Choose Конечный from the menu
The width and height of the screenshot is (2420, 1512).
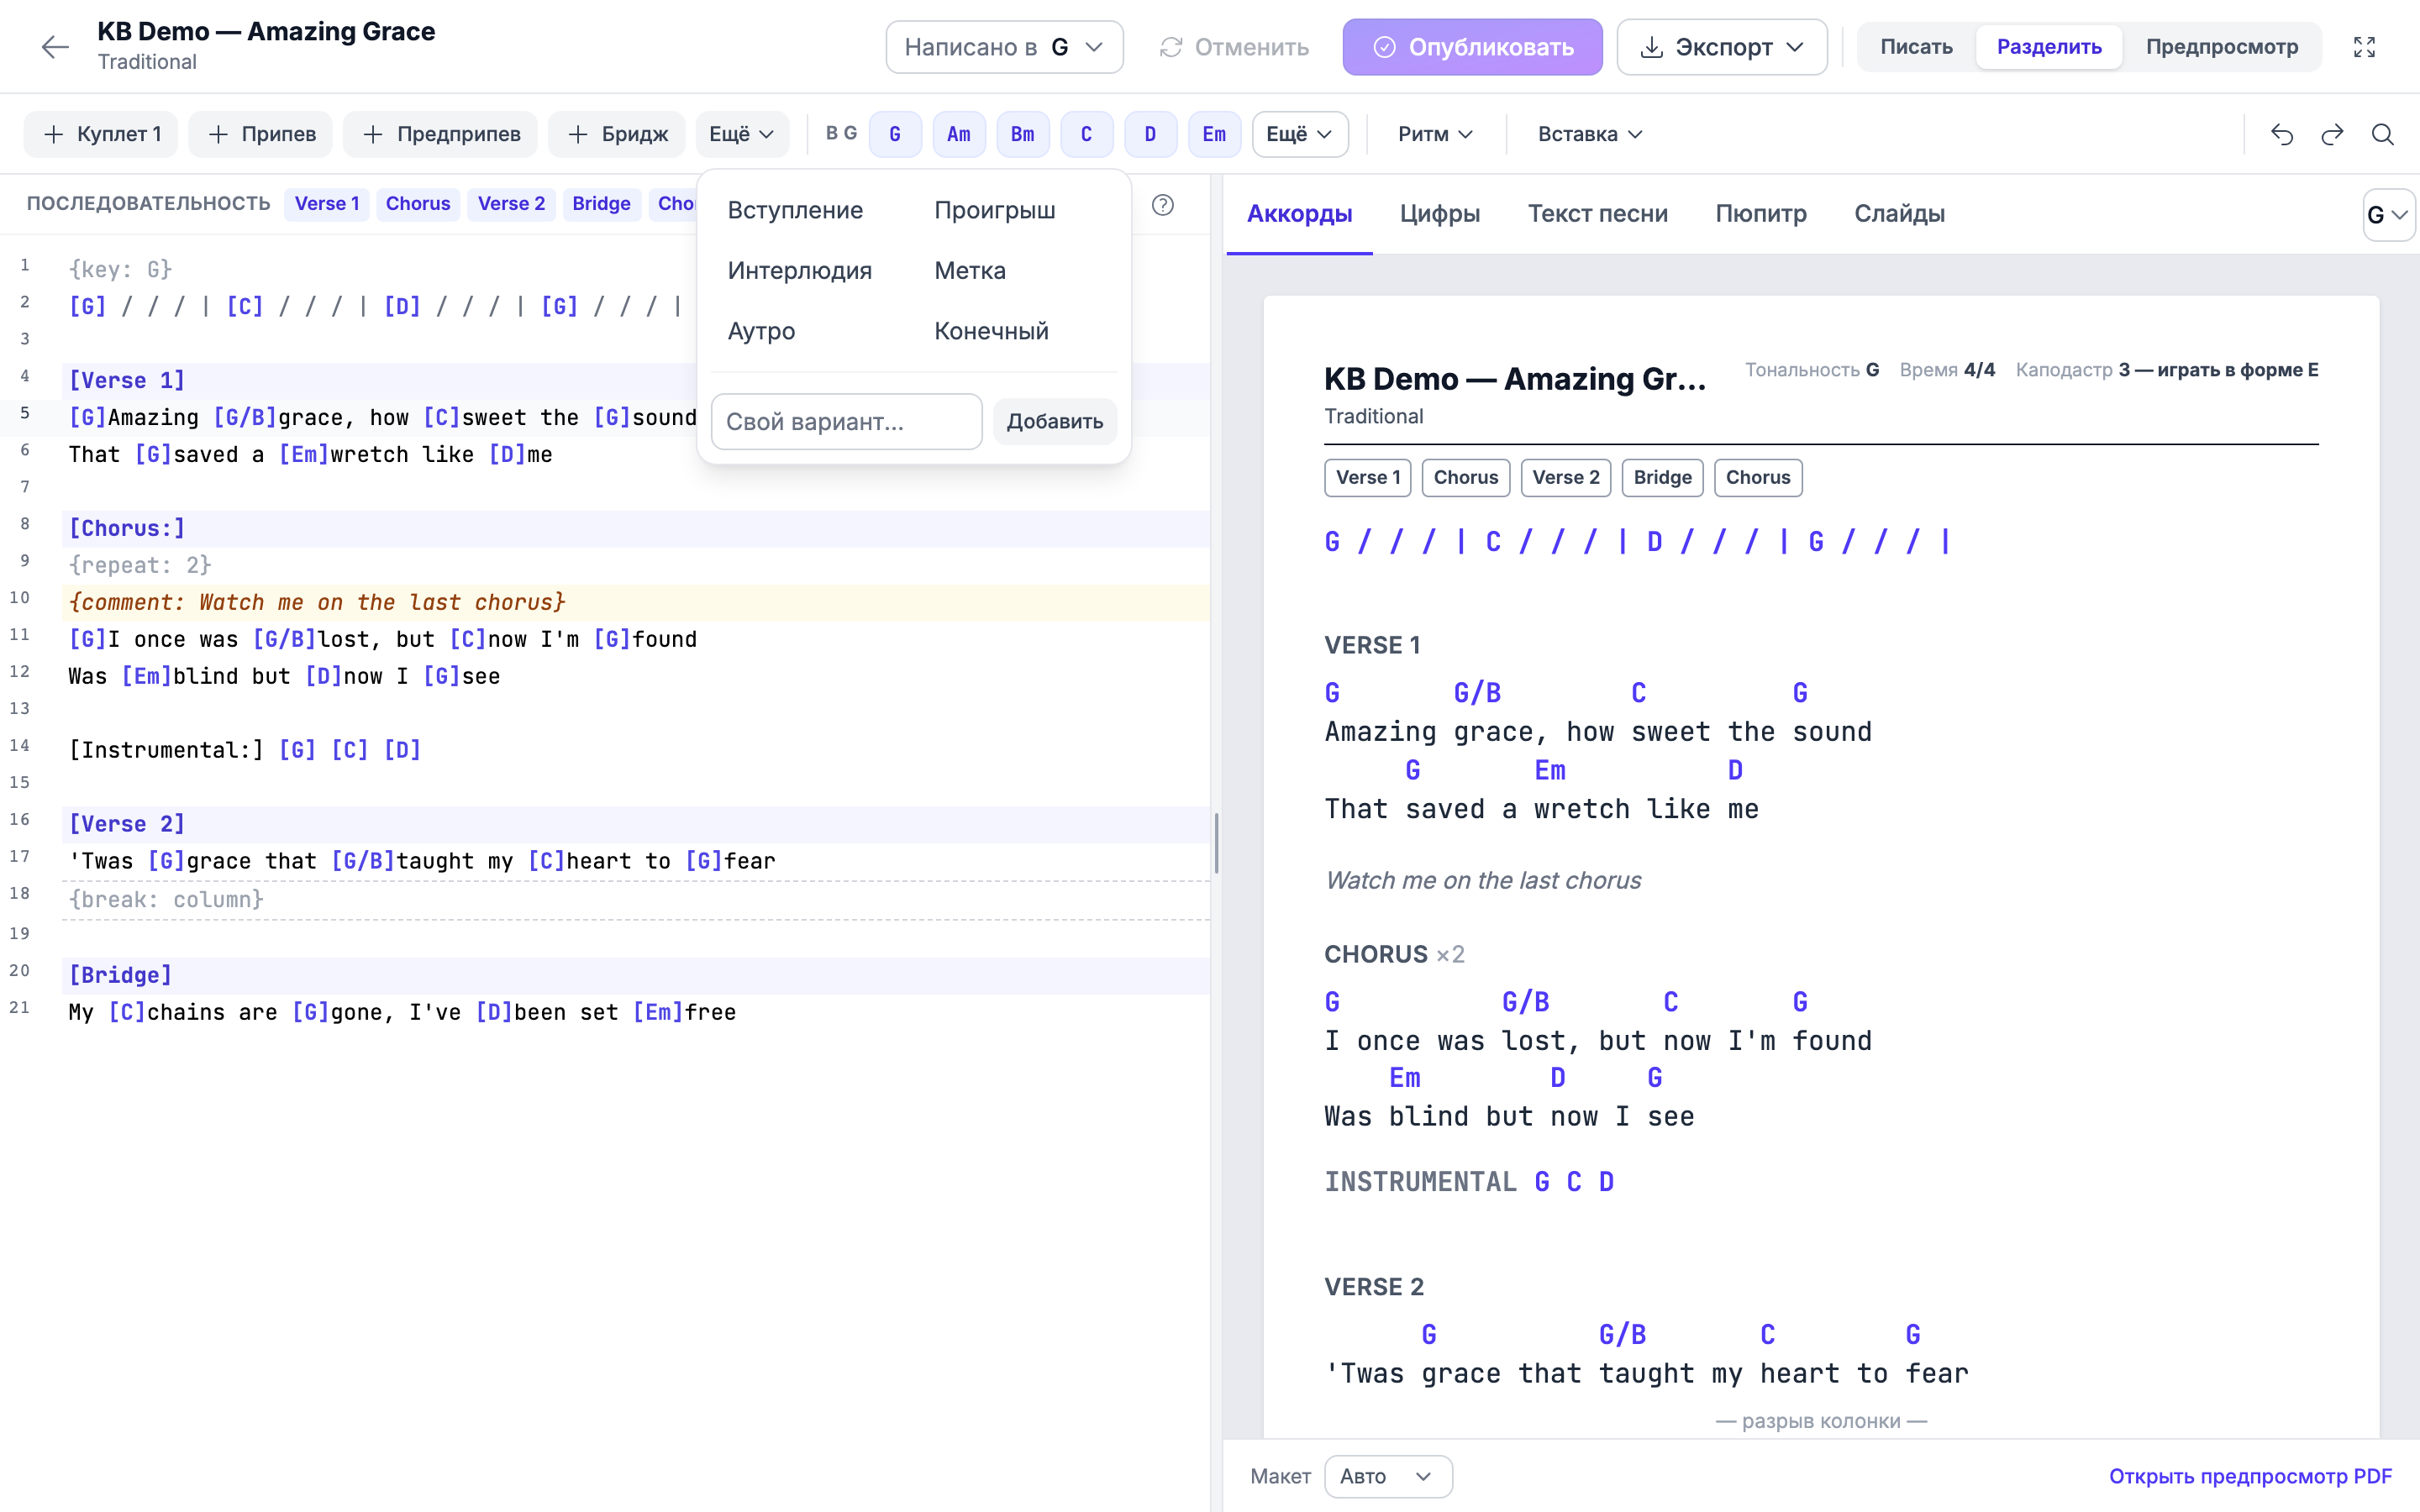pyautogui.click(x=991, y=331)
